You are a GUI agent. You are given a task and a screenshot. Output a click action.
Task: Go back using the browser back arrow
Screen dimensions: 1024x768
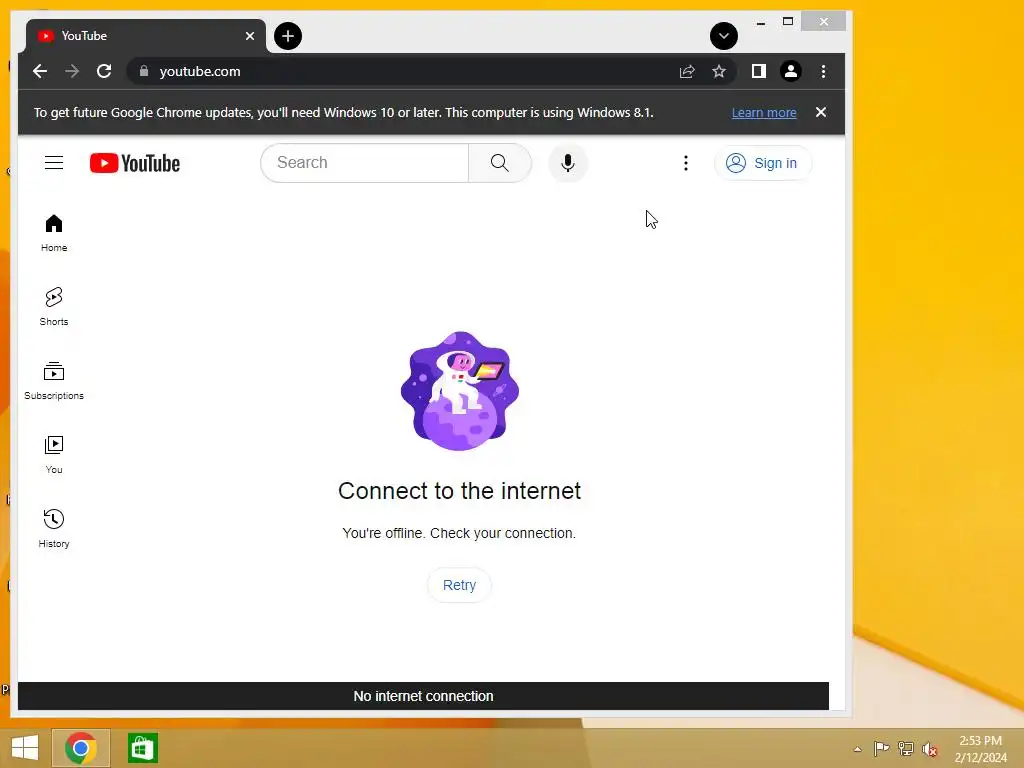click(x=40, y=71)
